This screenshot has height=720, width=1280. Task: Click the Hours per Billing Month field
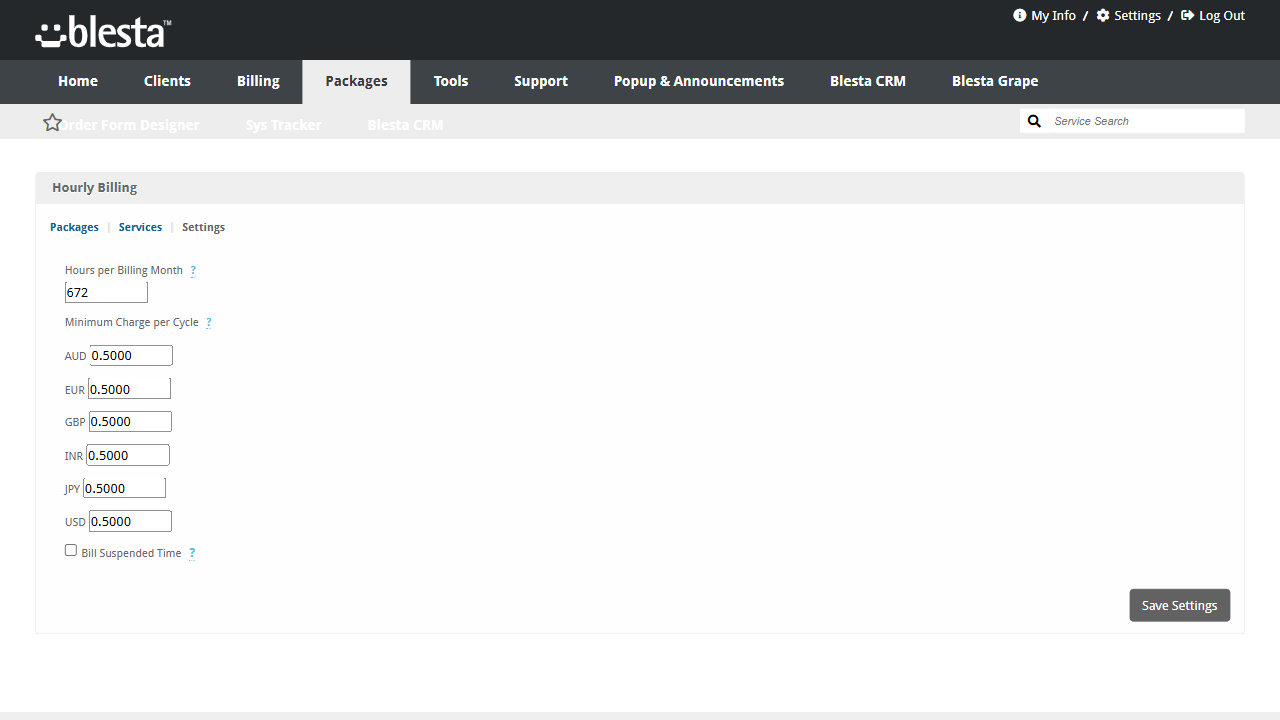coord(106,292)
